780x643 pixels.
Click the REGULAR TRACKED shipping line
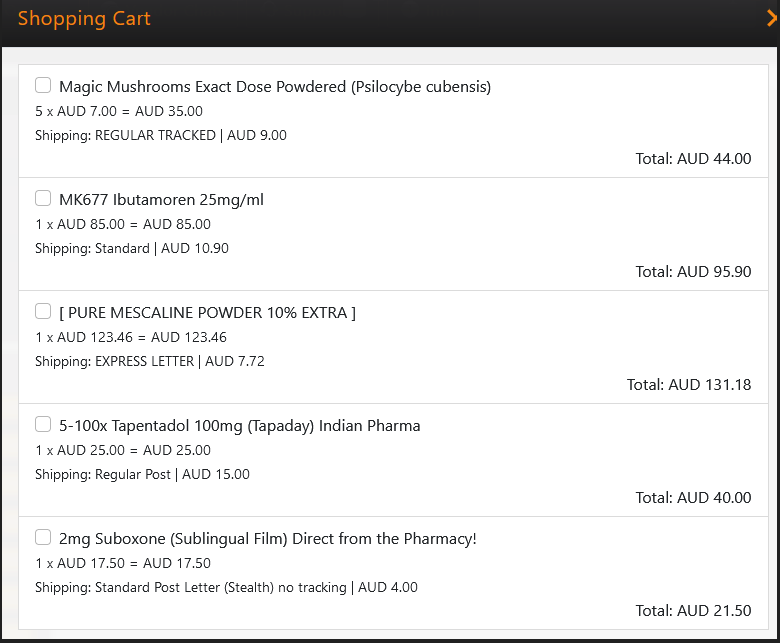pyautogui.click(x=161, y=135)
